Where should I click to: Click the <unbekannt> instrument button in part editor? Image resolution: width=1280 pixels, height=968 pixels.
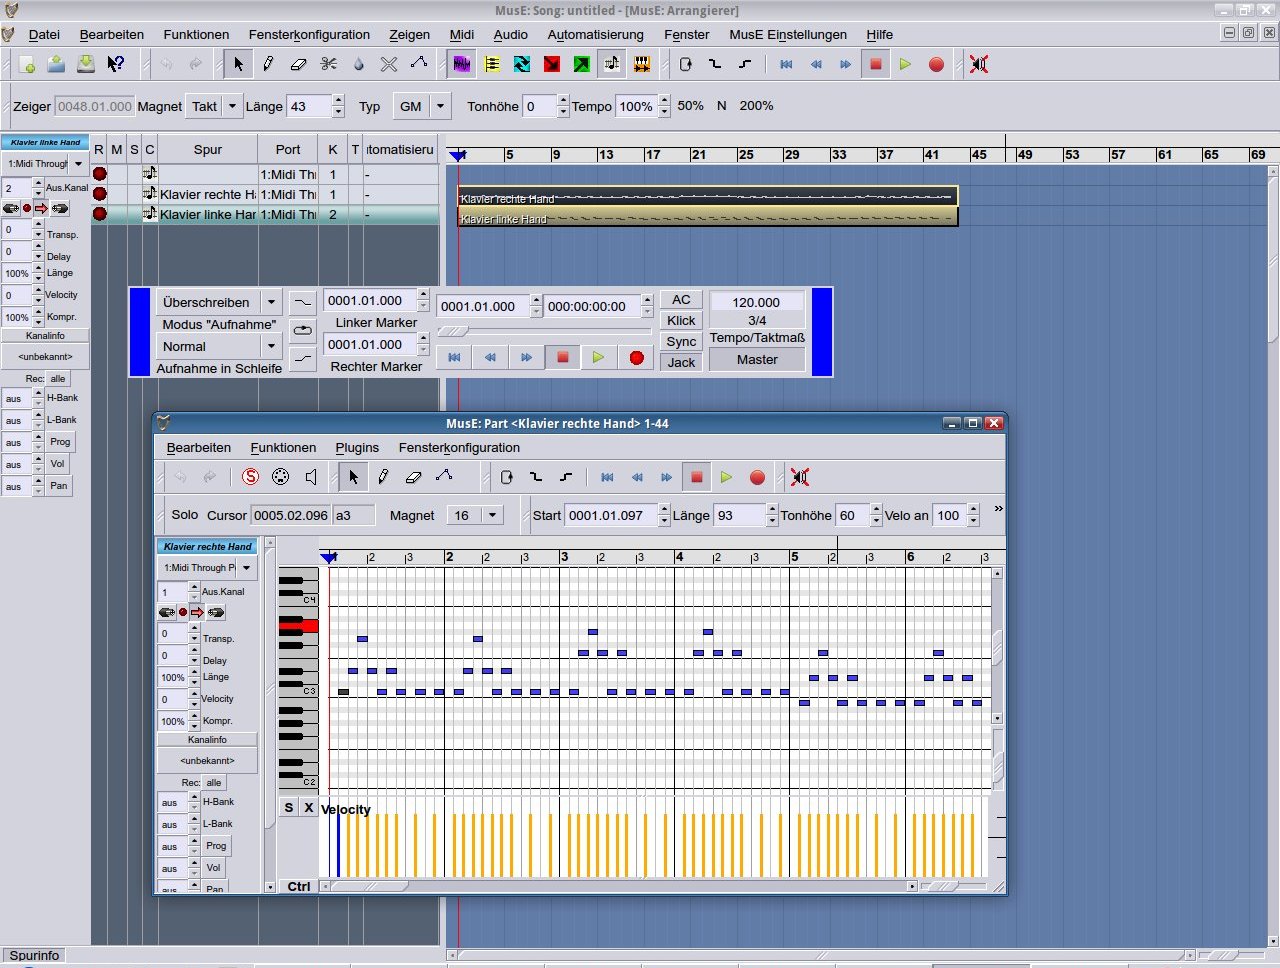tap(207, 761)
